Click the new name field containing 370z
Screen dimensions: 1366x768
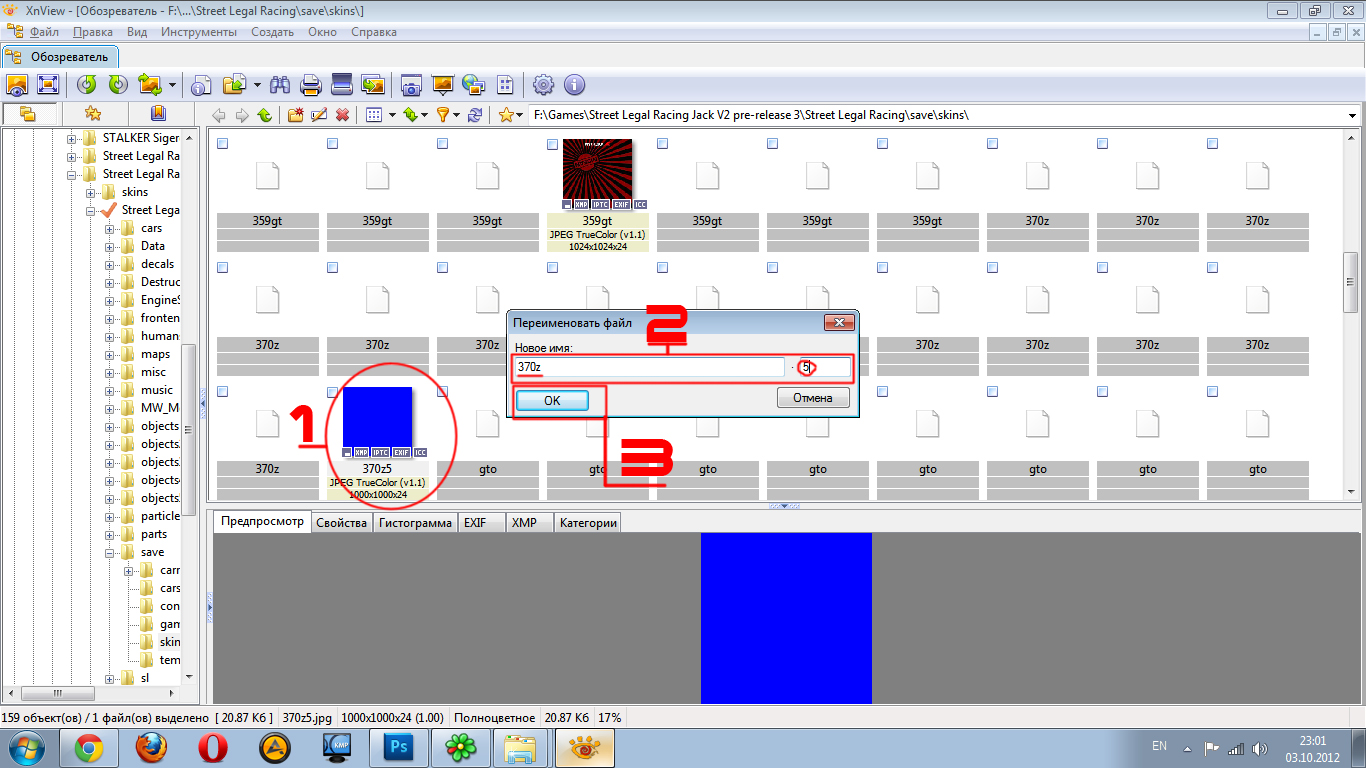(x=650, y=367)
